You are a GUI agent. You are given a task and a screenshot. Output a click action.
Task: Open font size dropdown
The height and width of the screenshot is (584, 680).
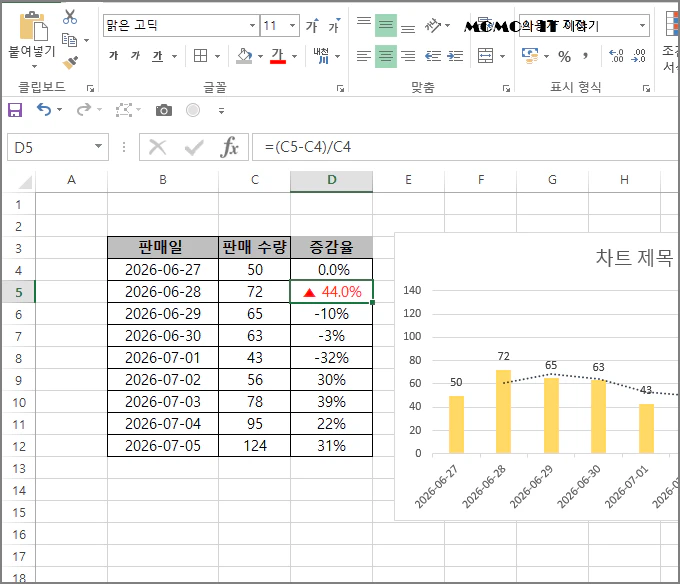pos(293,26)
